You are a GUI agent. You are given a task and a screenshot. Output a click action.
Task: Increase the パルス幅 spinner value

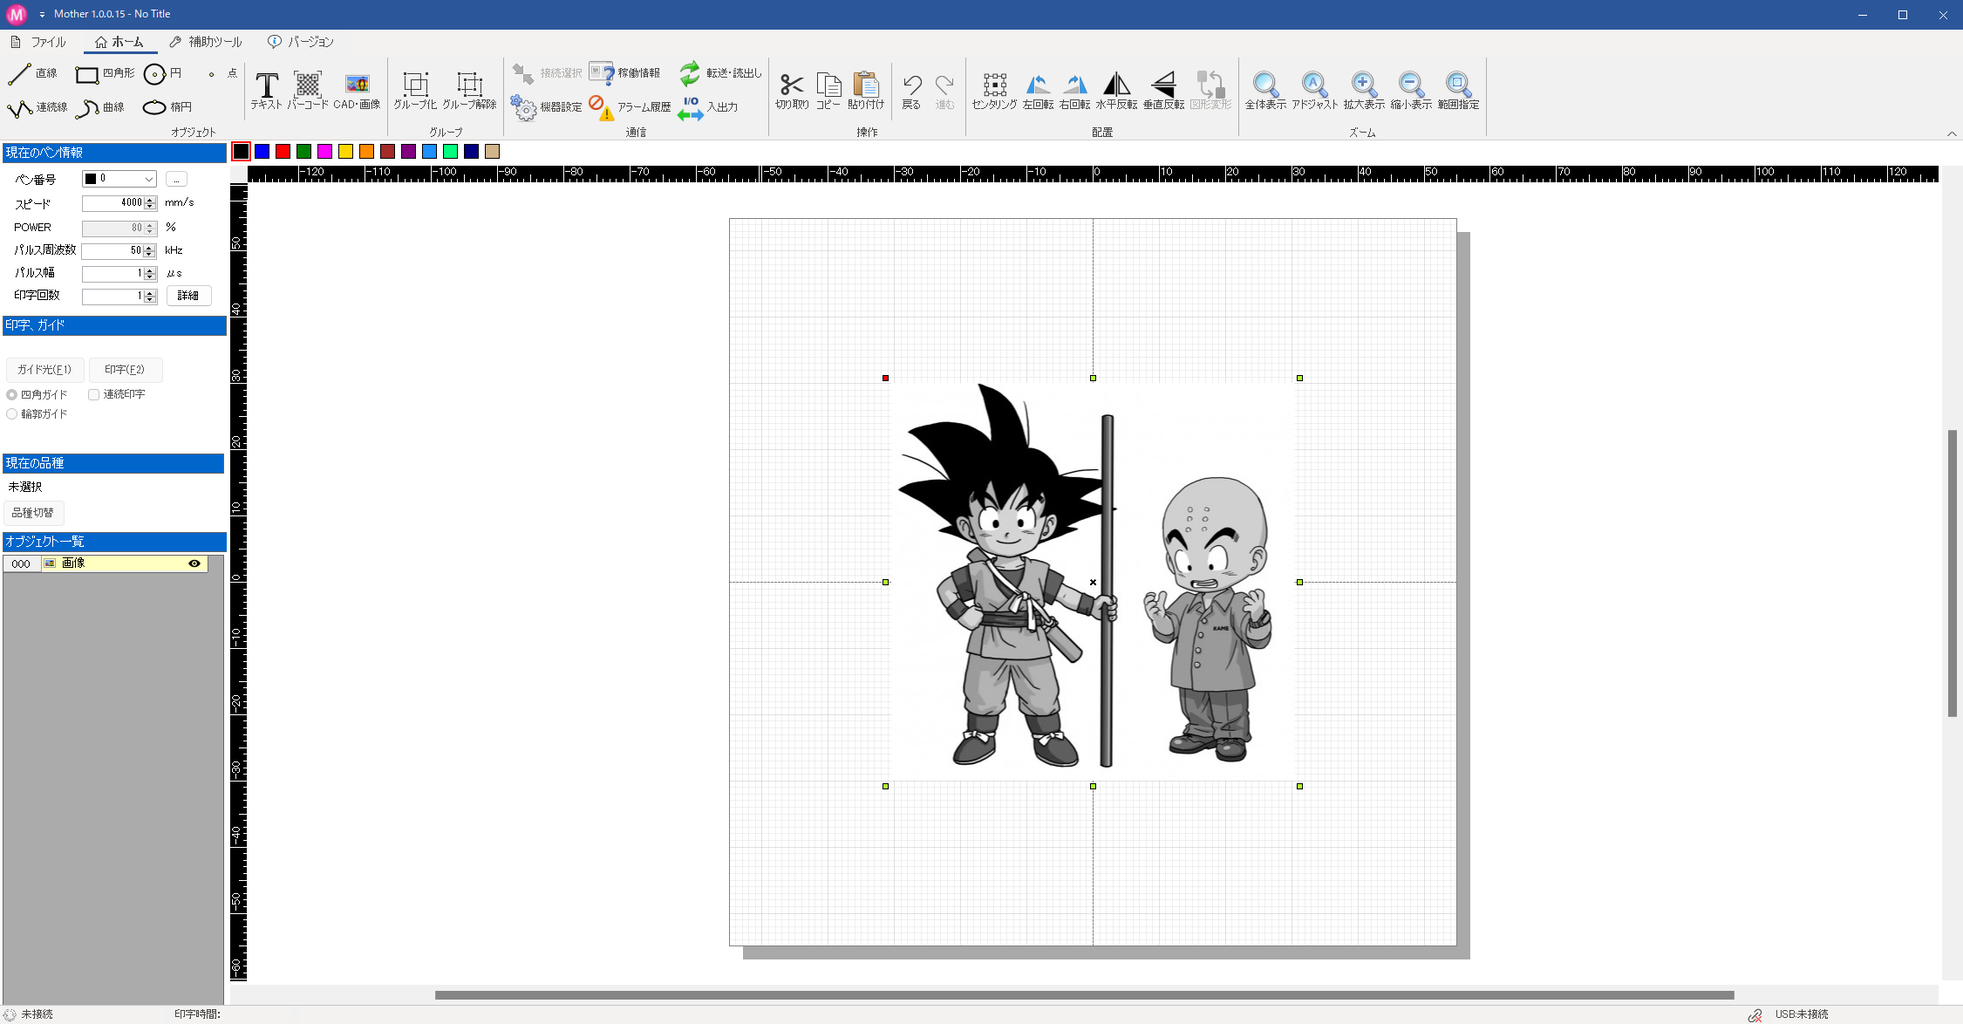tap(150, 270)
